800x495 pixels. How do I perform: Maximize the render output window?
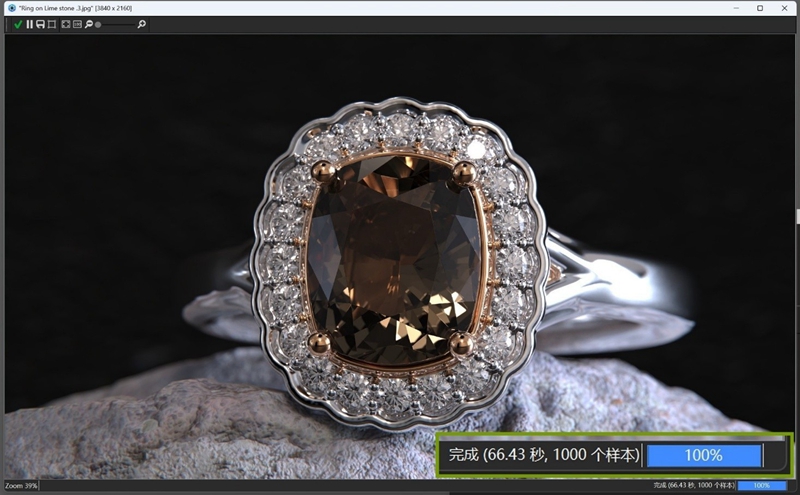pyautogui.click(x=760, y=7)
